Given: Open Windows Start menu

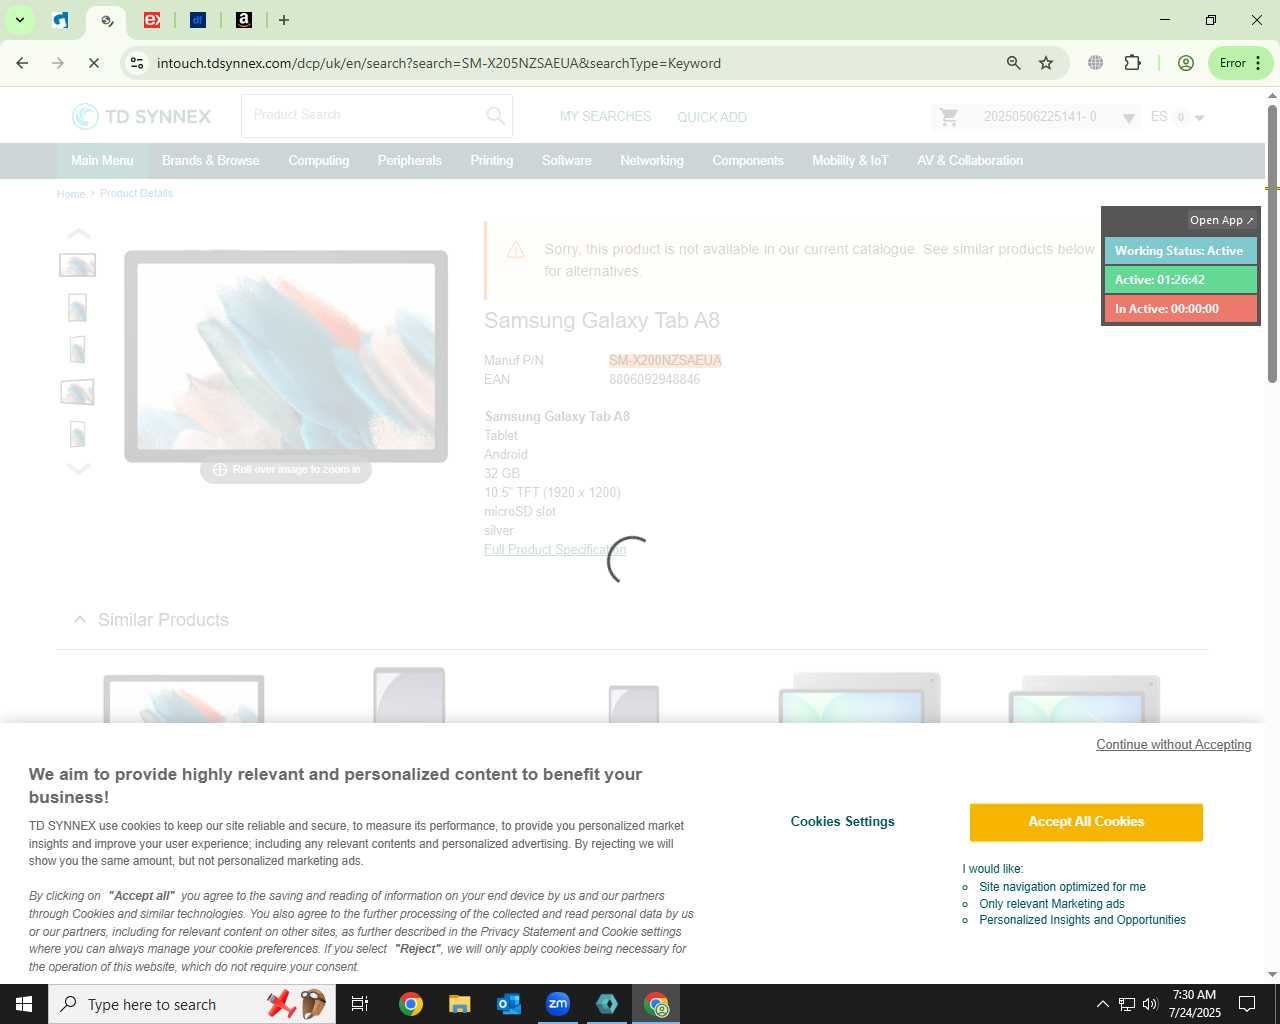Looking at the screenshot, I should pyautogui.click(x=24, y=1004).
